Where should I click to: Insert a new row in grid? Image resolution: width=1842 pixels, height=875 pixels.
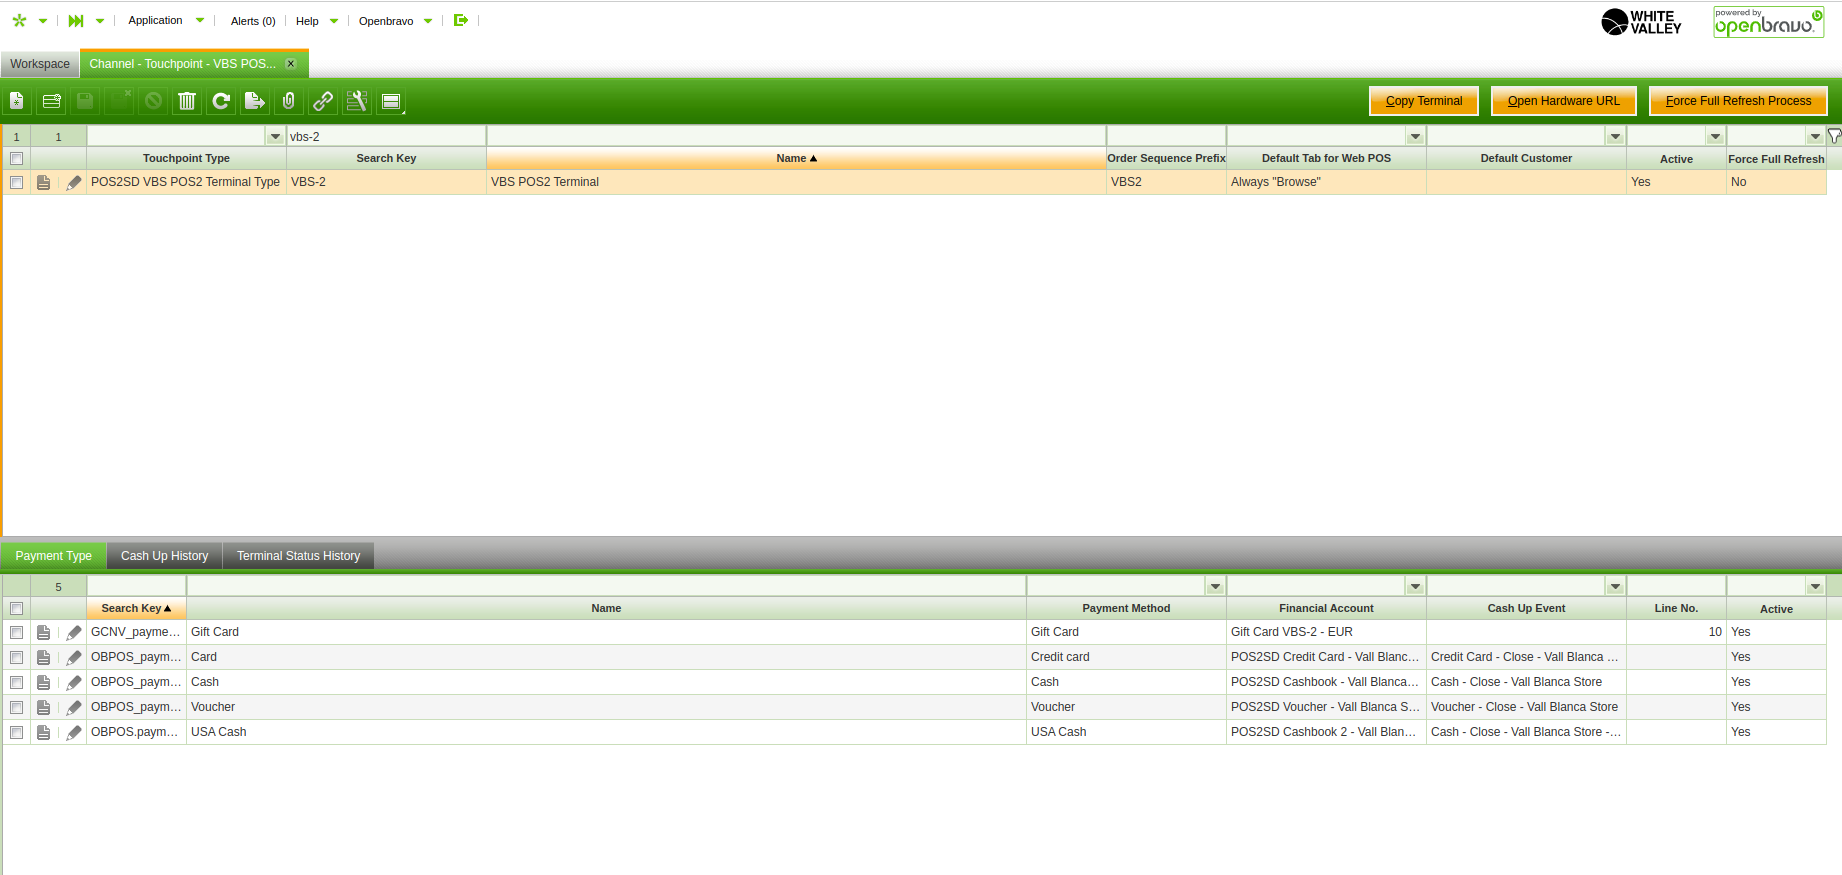(x=52, y=101)
